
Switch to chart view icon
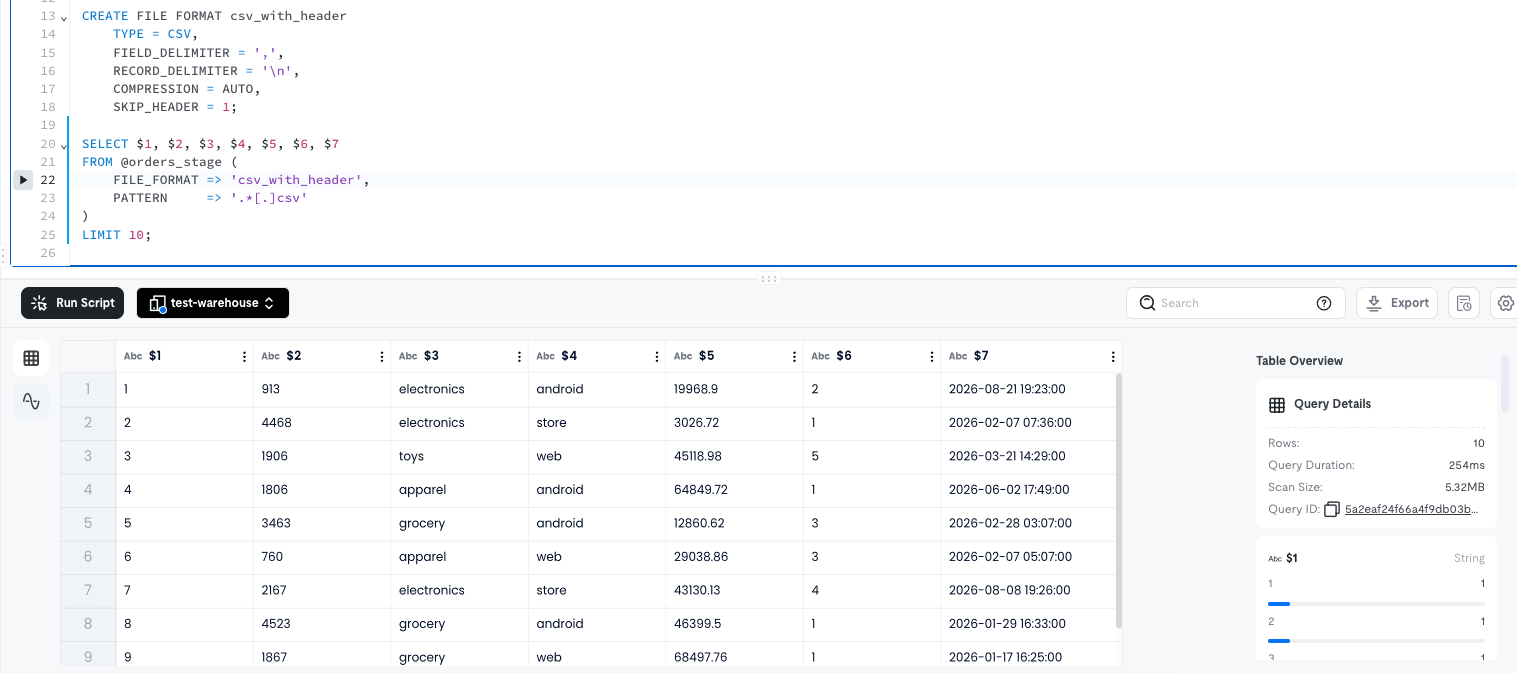pos(31,401)
